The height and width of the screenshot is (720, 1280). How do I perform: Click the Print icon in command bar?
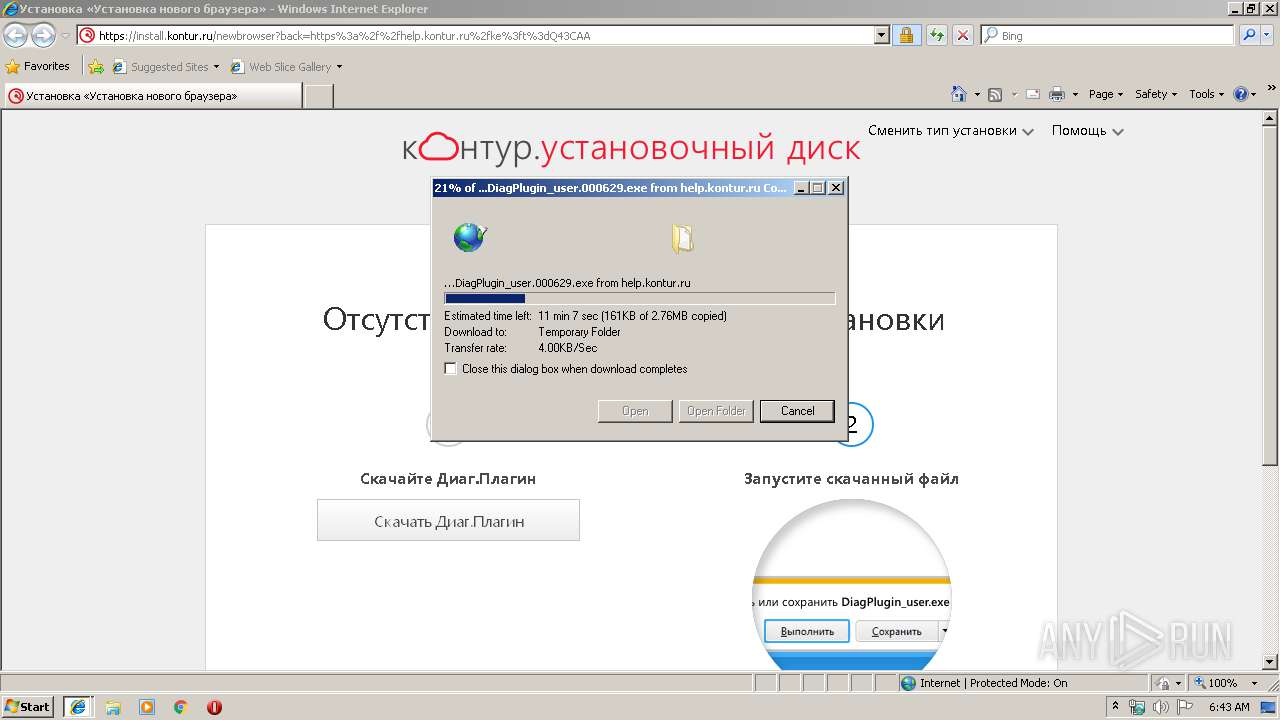click(x=1057, y=94)
